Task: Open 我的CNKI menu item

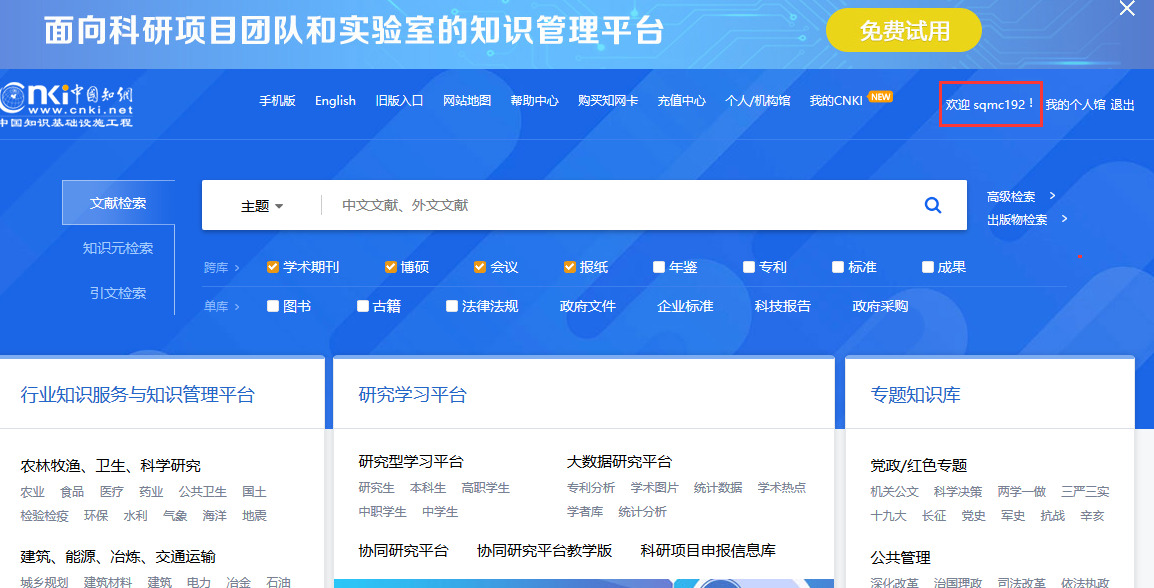Action: [836, 100]
